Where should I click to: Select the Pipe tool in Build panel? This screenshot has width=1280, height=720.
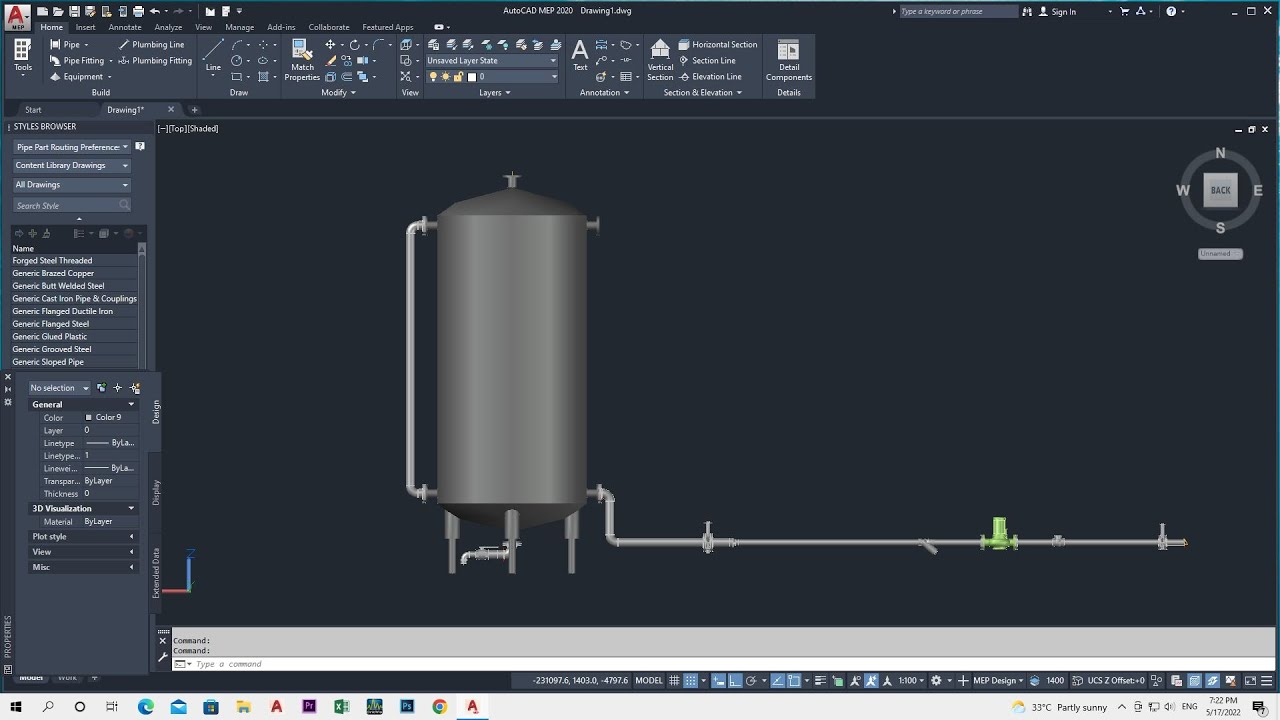pyautogui.click(x=66, y=45)
